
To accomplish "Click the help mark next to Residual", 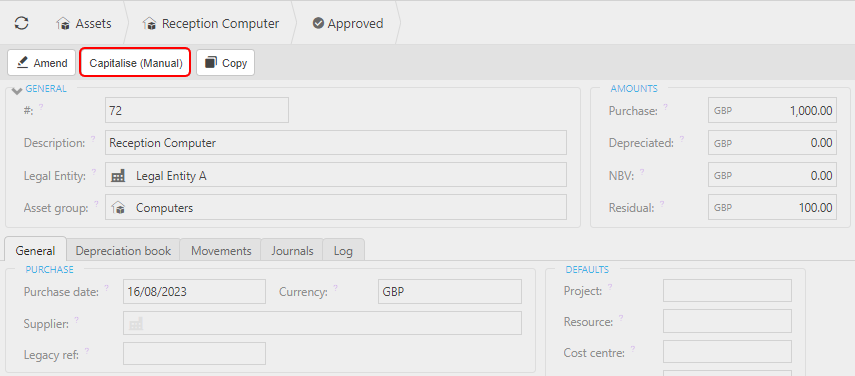I will [x=662, y=204].
